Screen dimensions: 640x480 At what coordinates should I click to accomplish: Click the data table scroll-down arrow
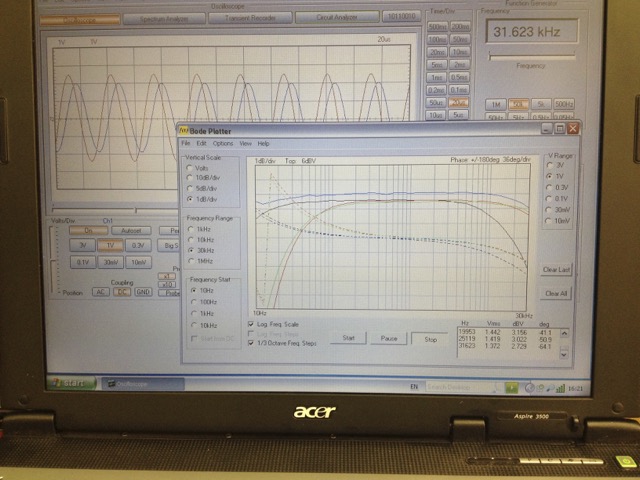[564, 354]
